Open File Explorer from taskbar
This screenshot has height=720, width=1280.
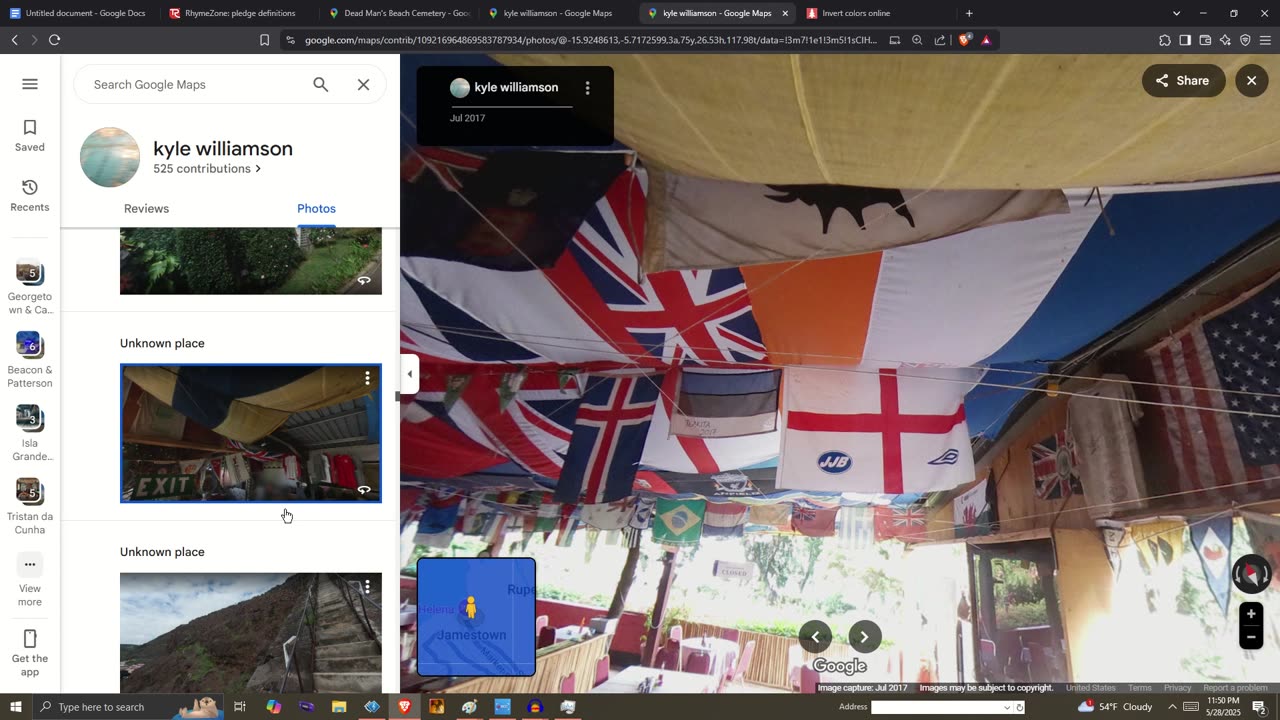[339, 707]
